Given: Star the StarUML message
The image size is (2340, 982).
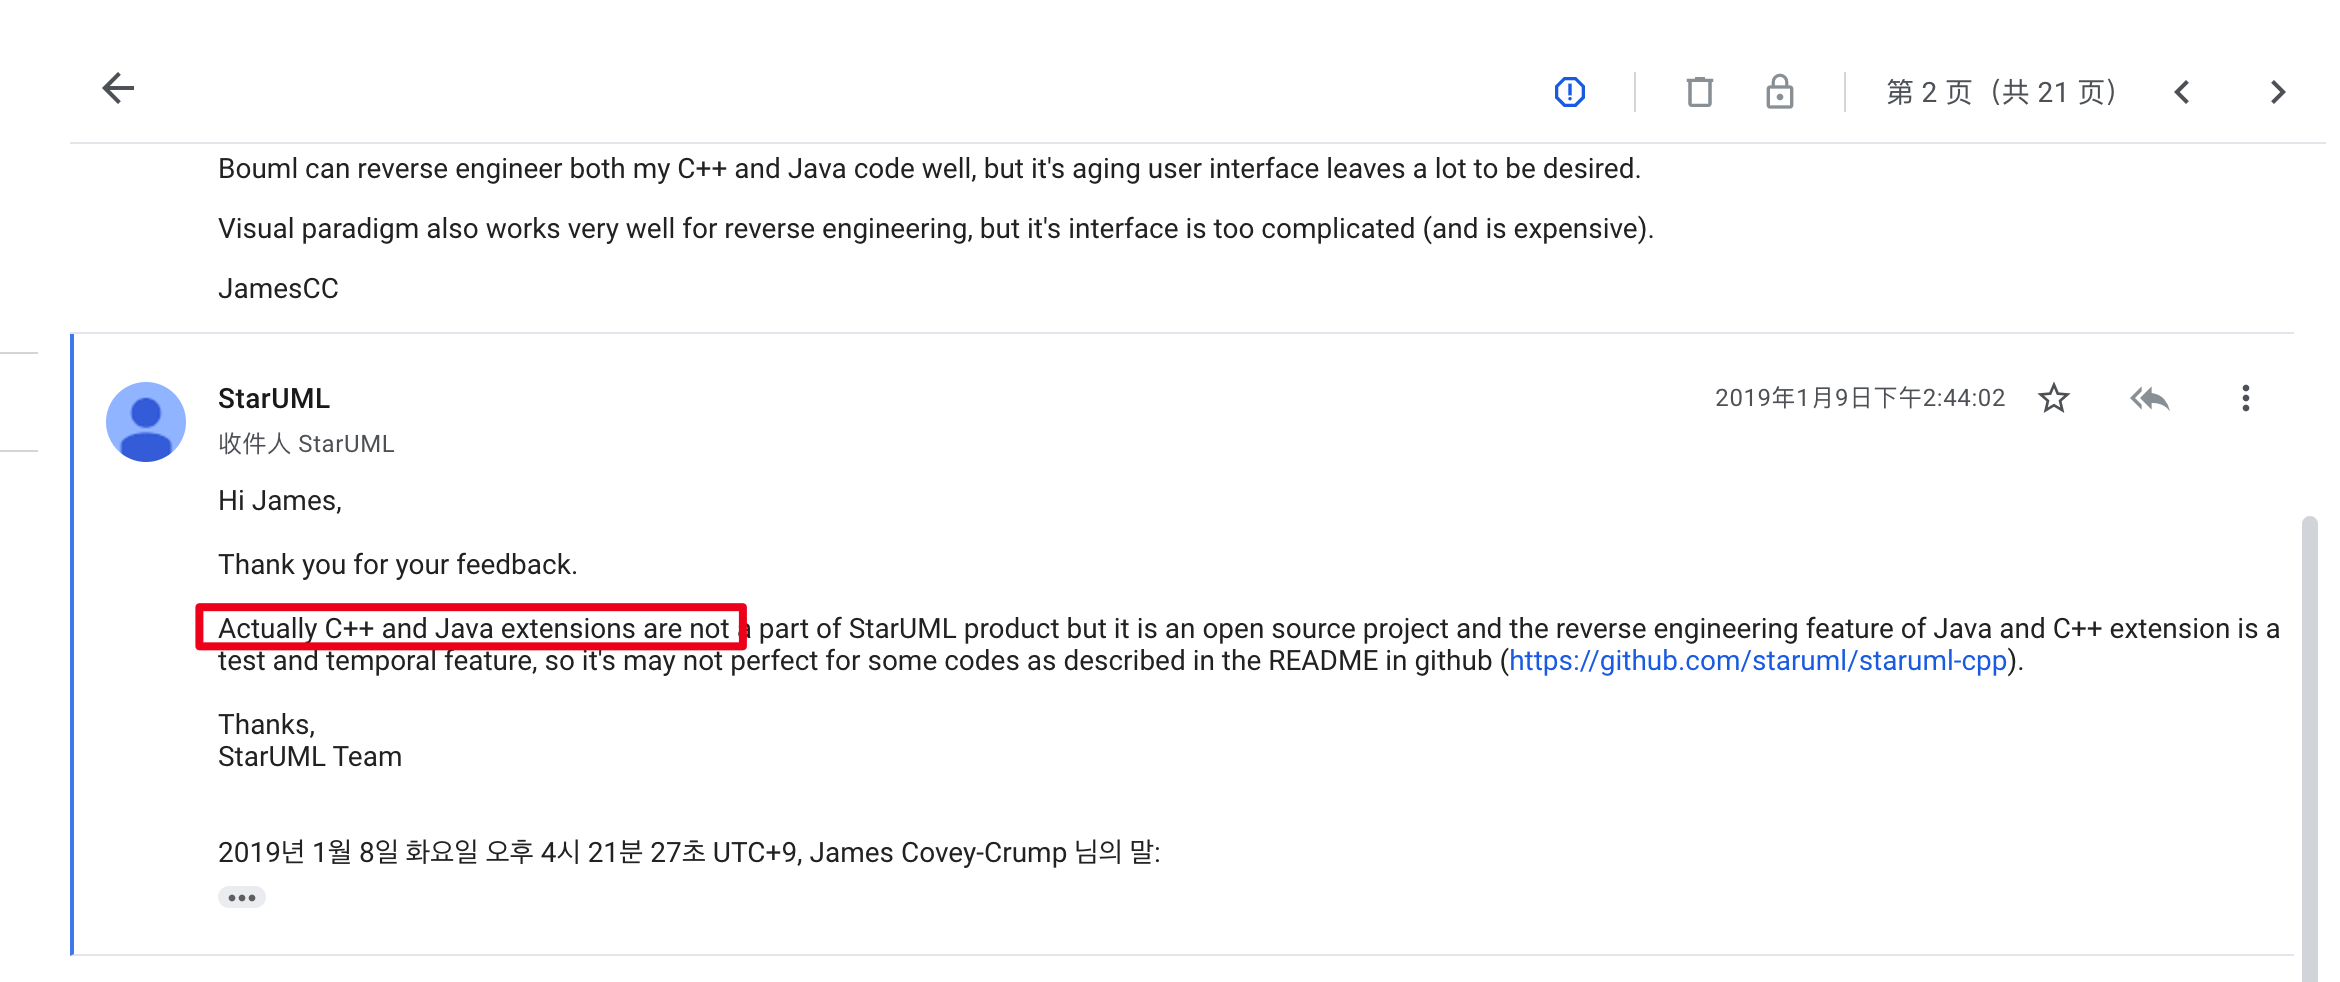Looking at the screenshot, I should [x=2054, y=398].
